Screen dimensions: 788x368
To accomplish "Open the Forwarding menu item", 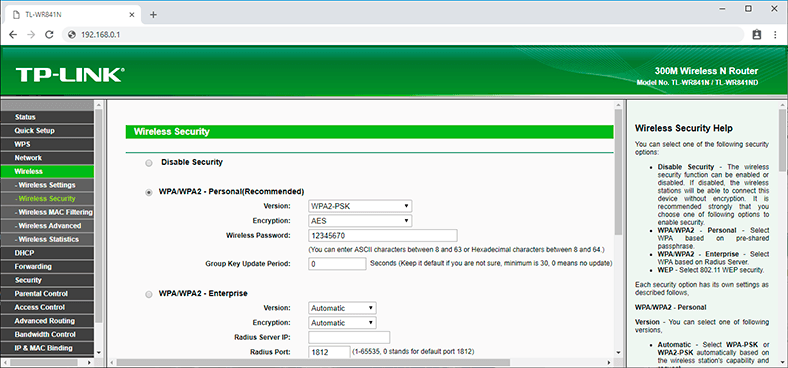I will (x=47, y=266).
